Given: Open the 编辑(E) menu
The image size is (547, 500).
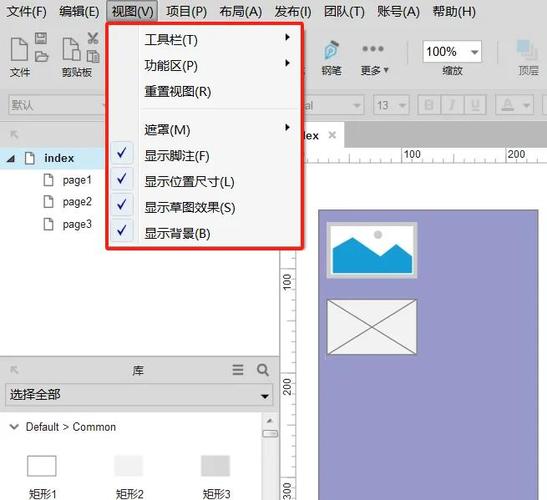Looking at the screenshot, I should [x=79, y=12].
